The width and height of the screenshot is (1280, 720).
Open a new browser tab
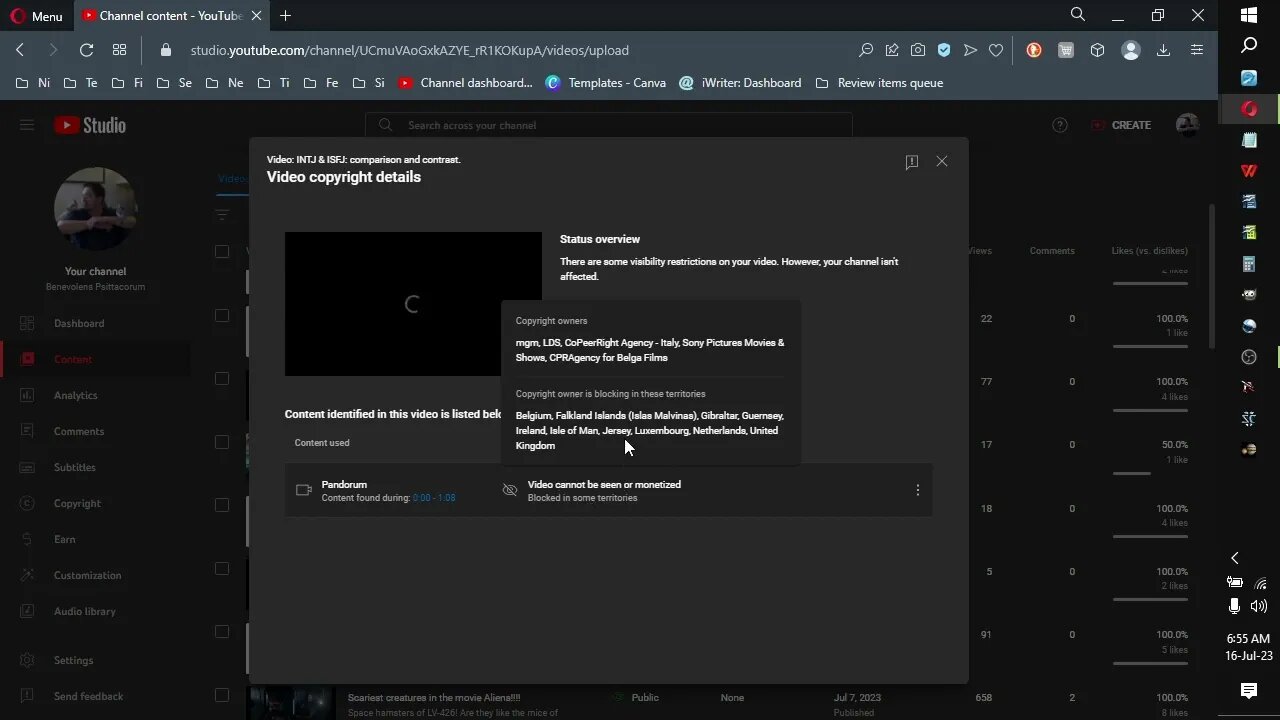tap(285, 16)
